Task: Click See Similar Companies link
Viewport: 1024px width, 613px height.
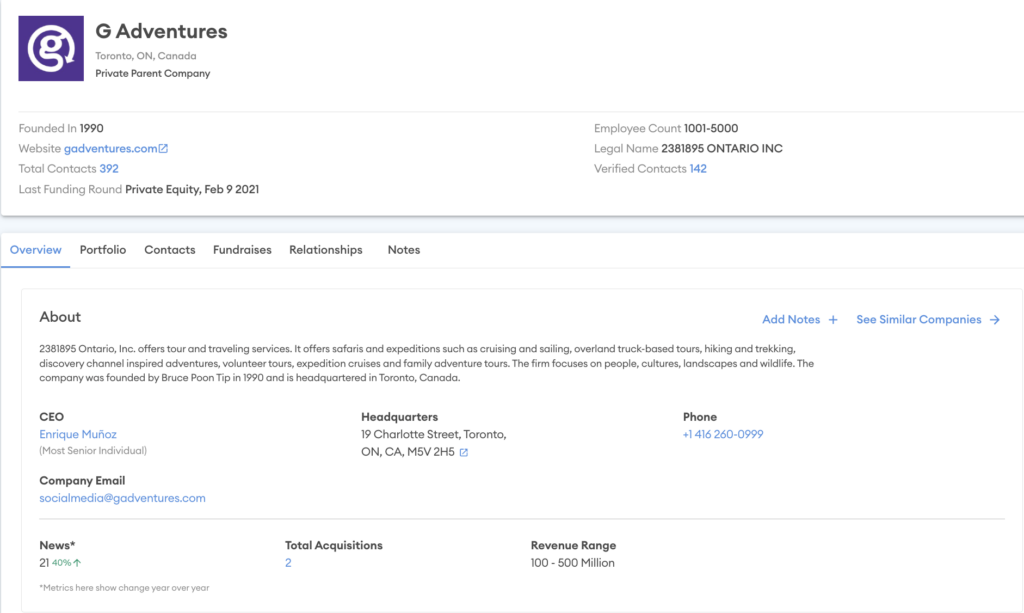Action: coord(919,319)
